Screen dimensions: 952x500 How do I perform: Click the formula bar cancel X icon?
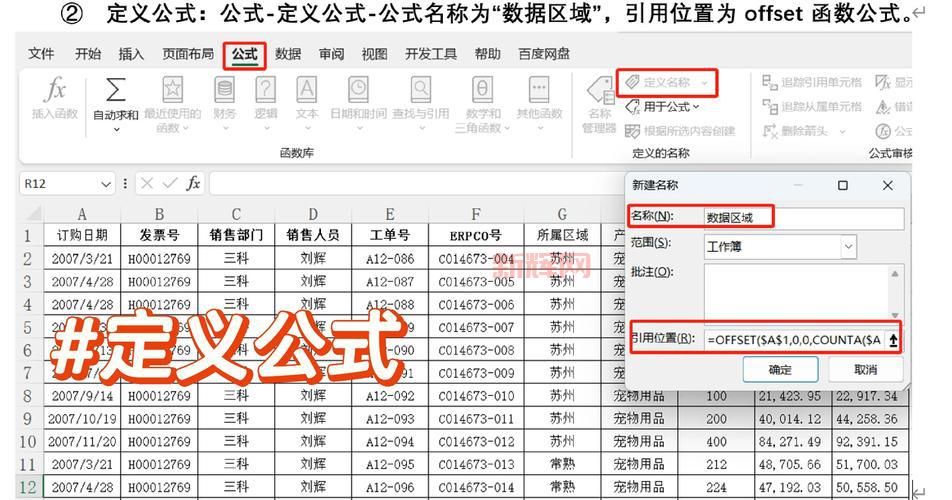pyautogui.click(x=147, y=183)
